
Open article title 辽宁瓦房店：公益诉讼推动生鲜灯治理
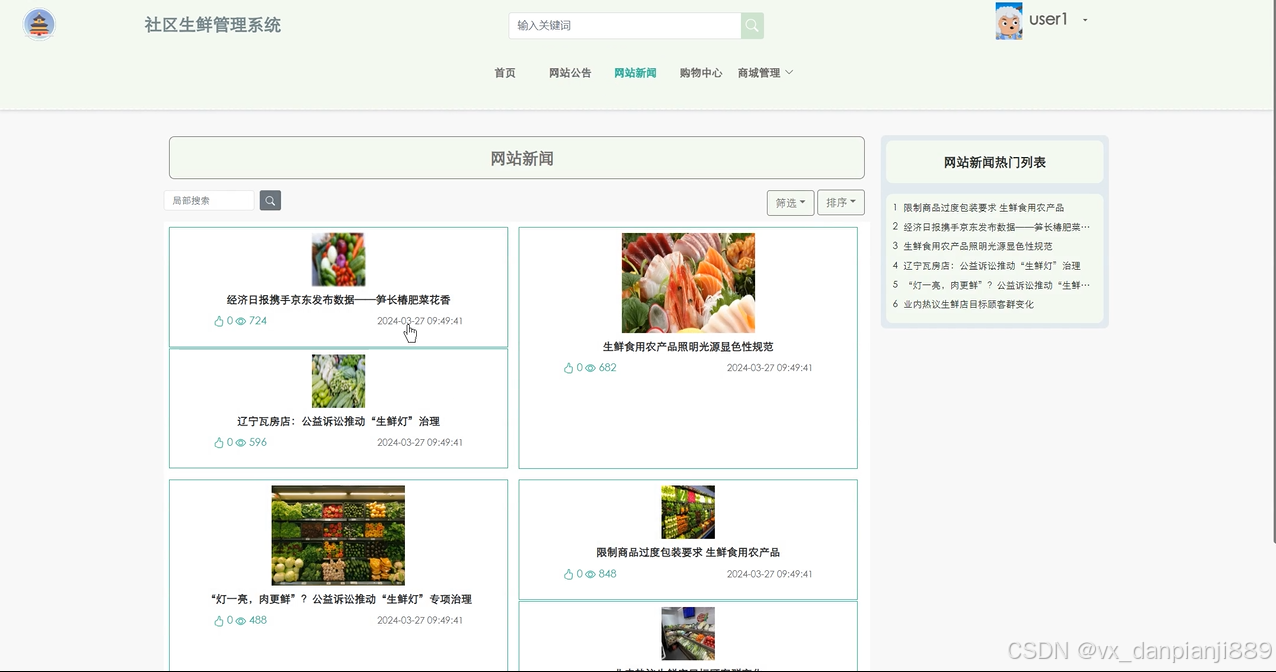(338, 421)
